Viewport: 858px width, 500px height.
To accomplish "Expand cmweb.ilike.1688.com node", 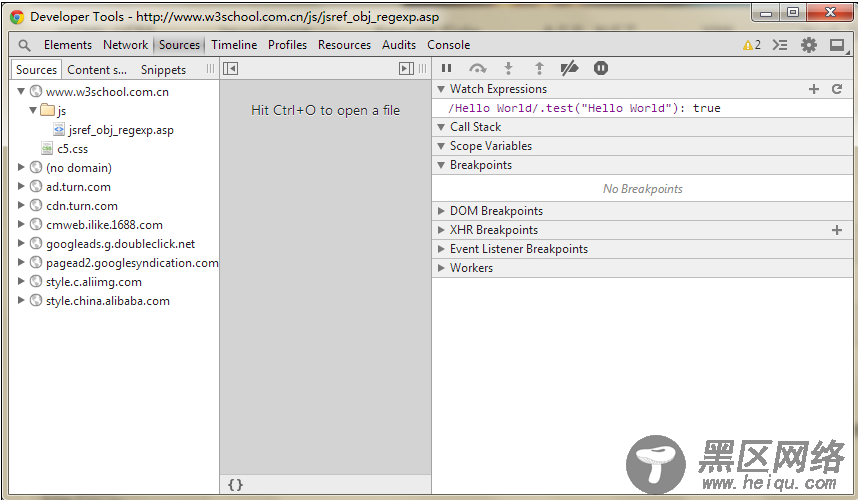I will 21,224.
